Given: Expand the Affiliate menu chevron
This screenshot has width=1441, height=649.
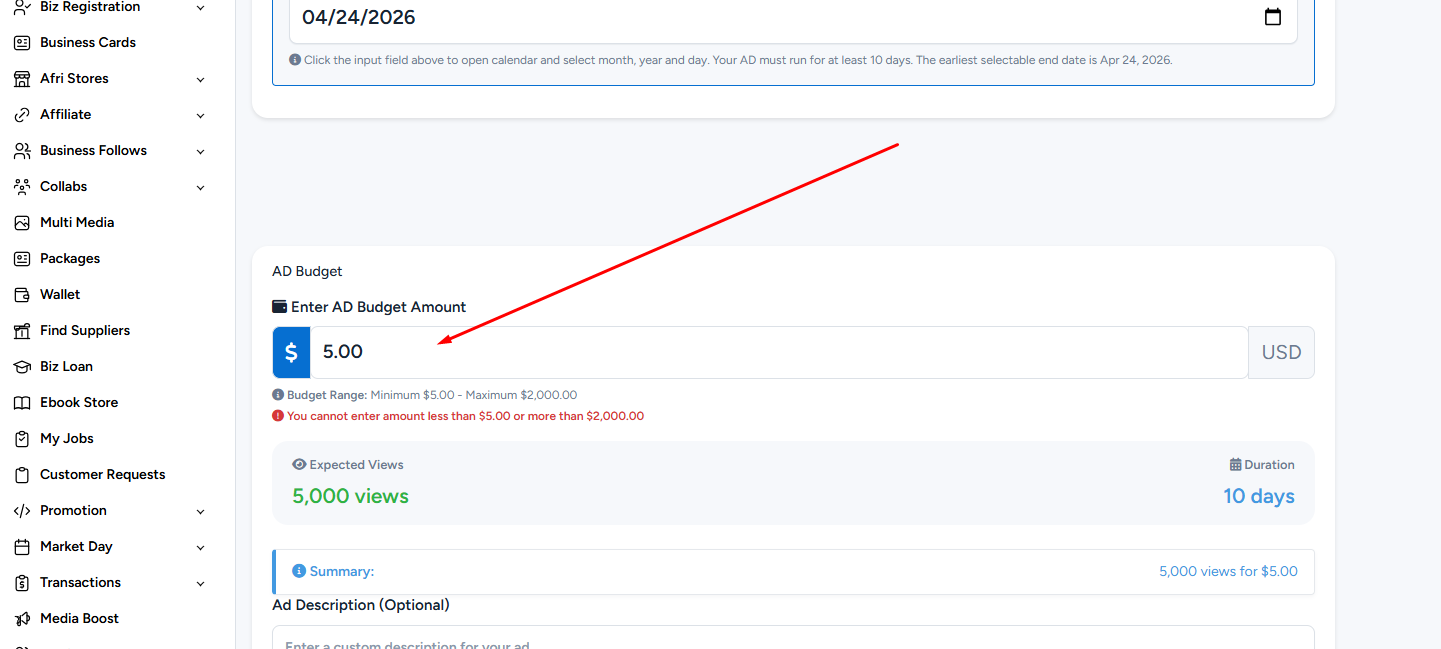Looking at the screenshot, I should pyautogui.click(x=200, y=116).
